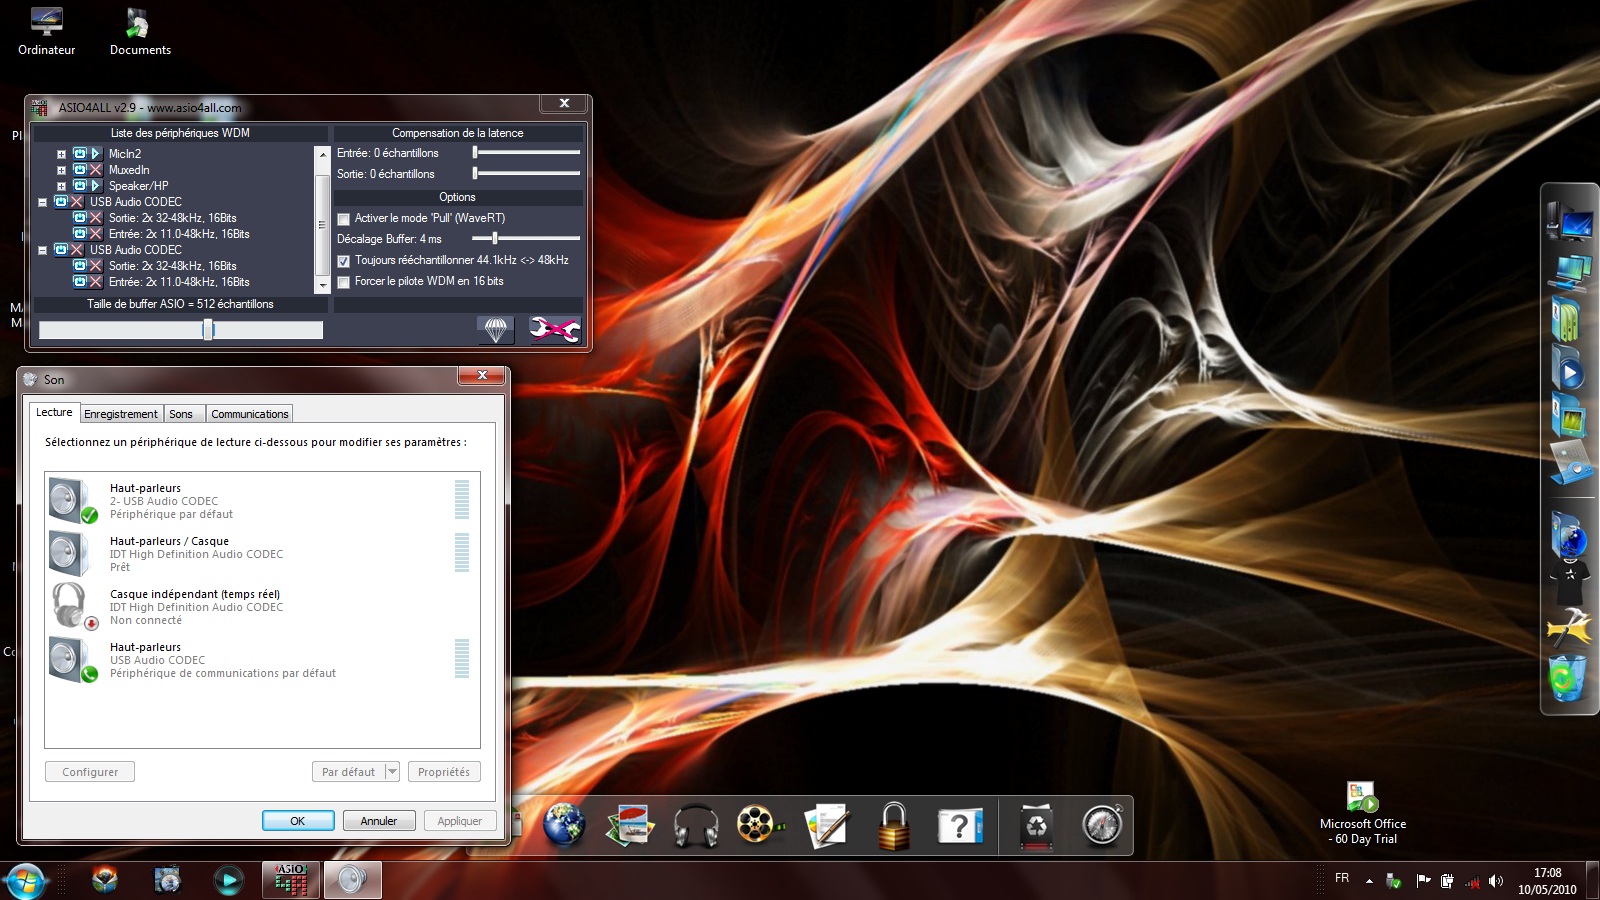Open the globe icon in the dock
Viewport: 1600px width, 900px height.
click(x=564, y=826)
